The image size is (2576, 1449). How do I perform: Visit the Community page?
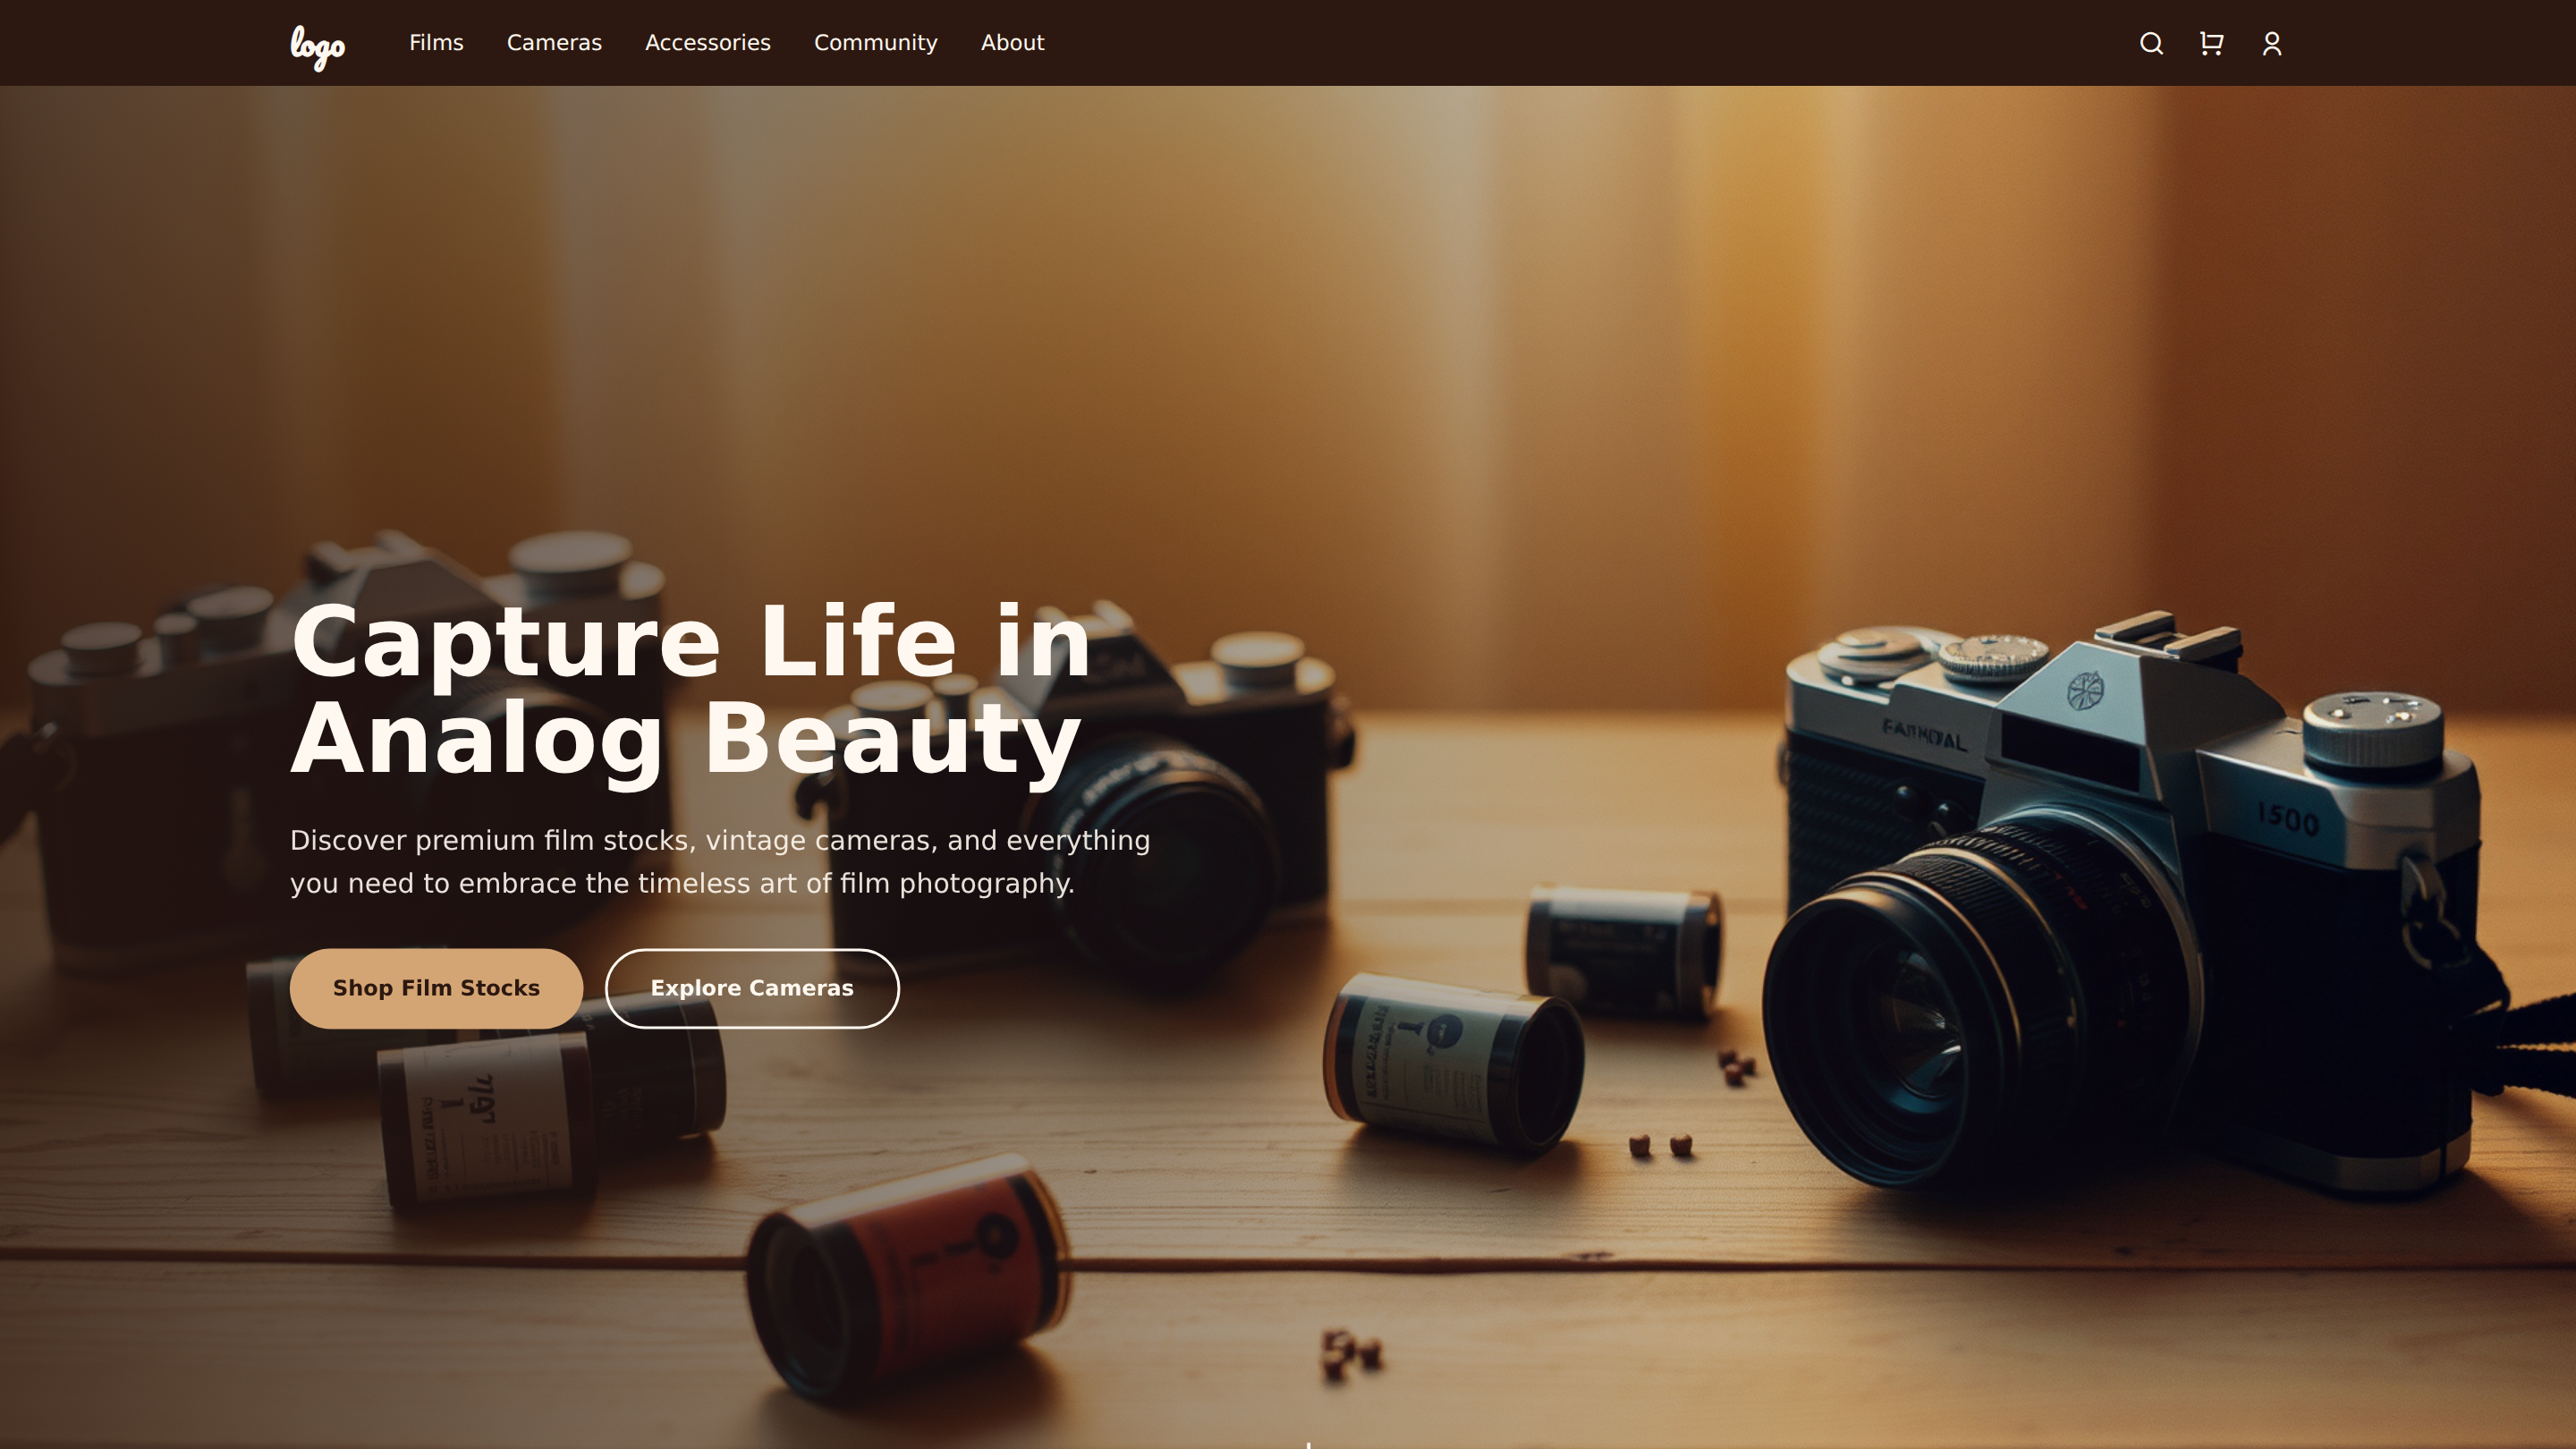point(876,42)
